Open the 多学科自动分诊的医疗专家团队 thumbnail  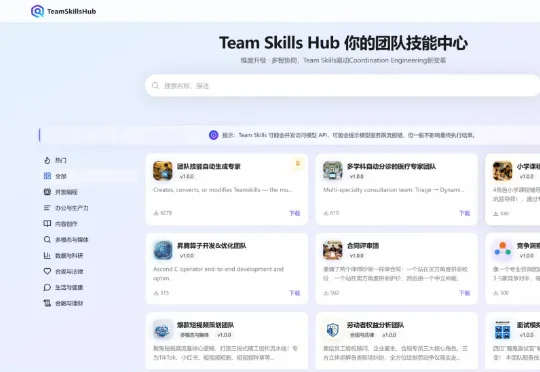coord(333,170)
